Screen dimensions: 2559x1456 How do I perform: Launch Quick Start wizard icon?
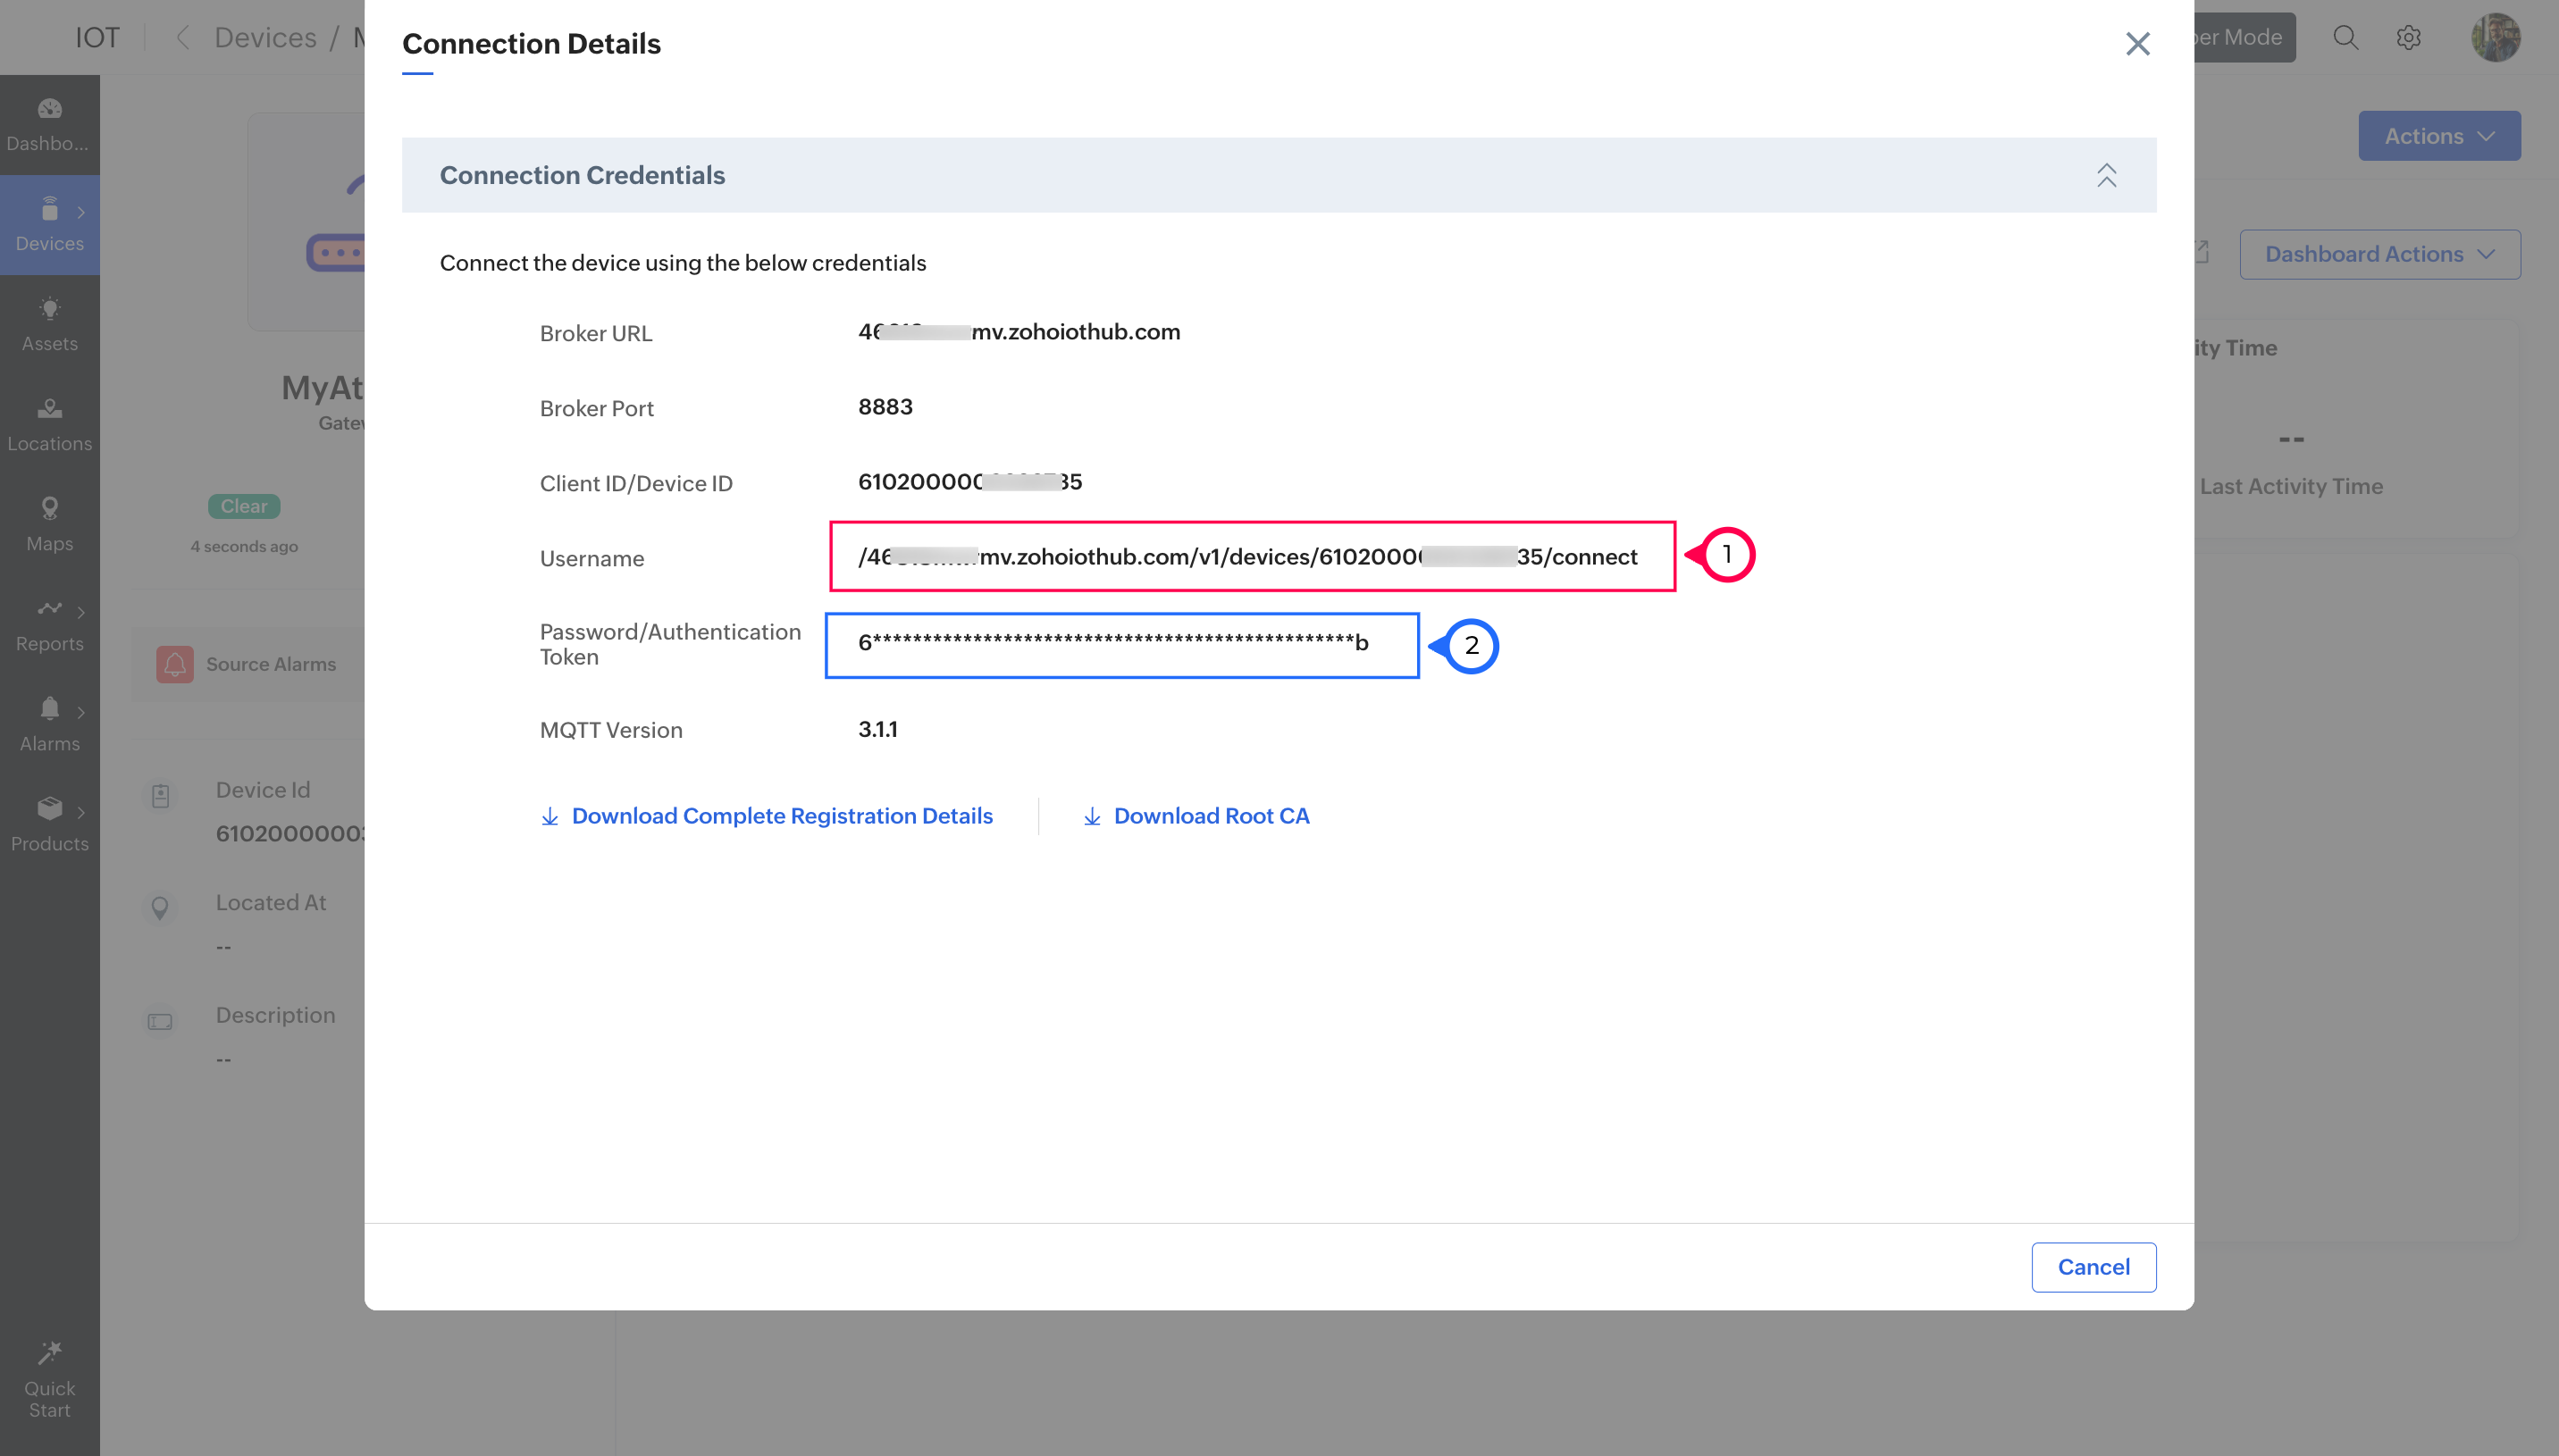click(x=49, y=1378)
